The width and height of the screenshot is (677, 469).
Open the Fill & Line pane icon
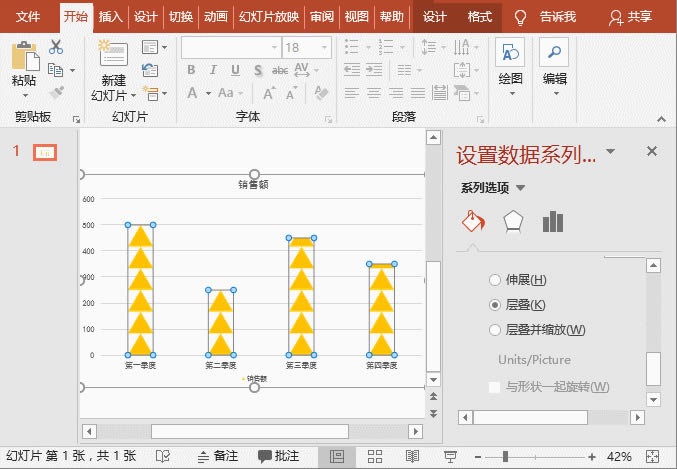click(x=473, y=221)
